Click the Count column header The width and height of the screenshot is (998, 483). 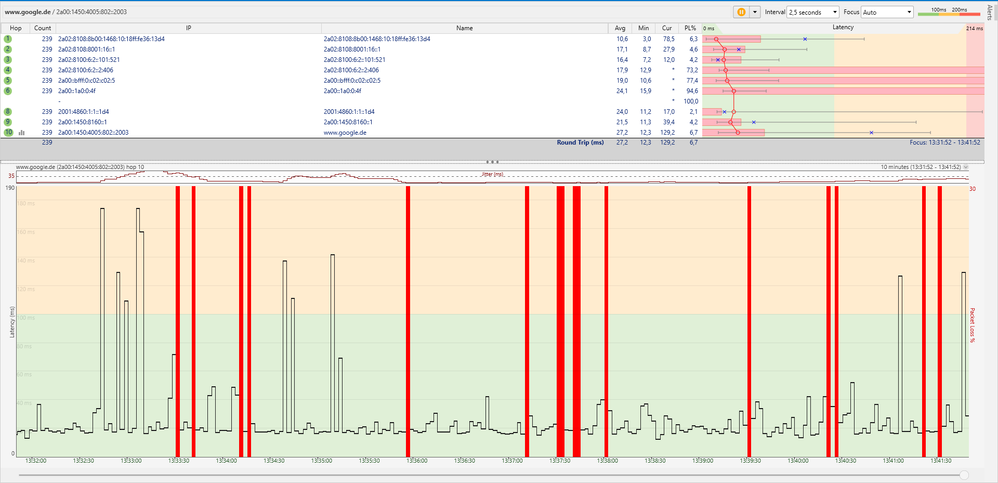tap(42, 28)
